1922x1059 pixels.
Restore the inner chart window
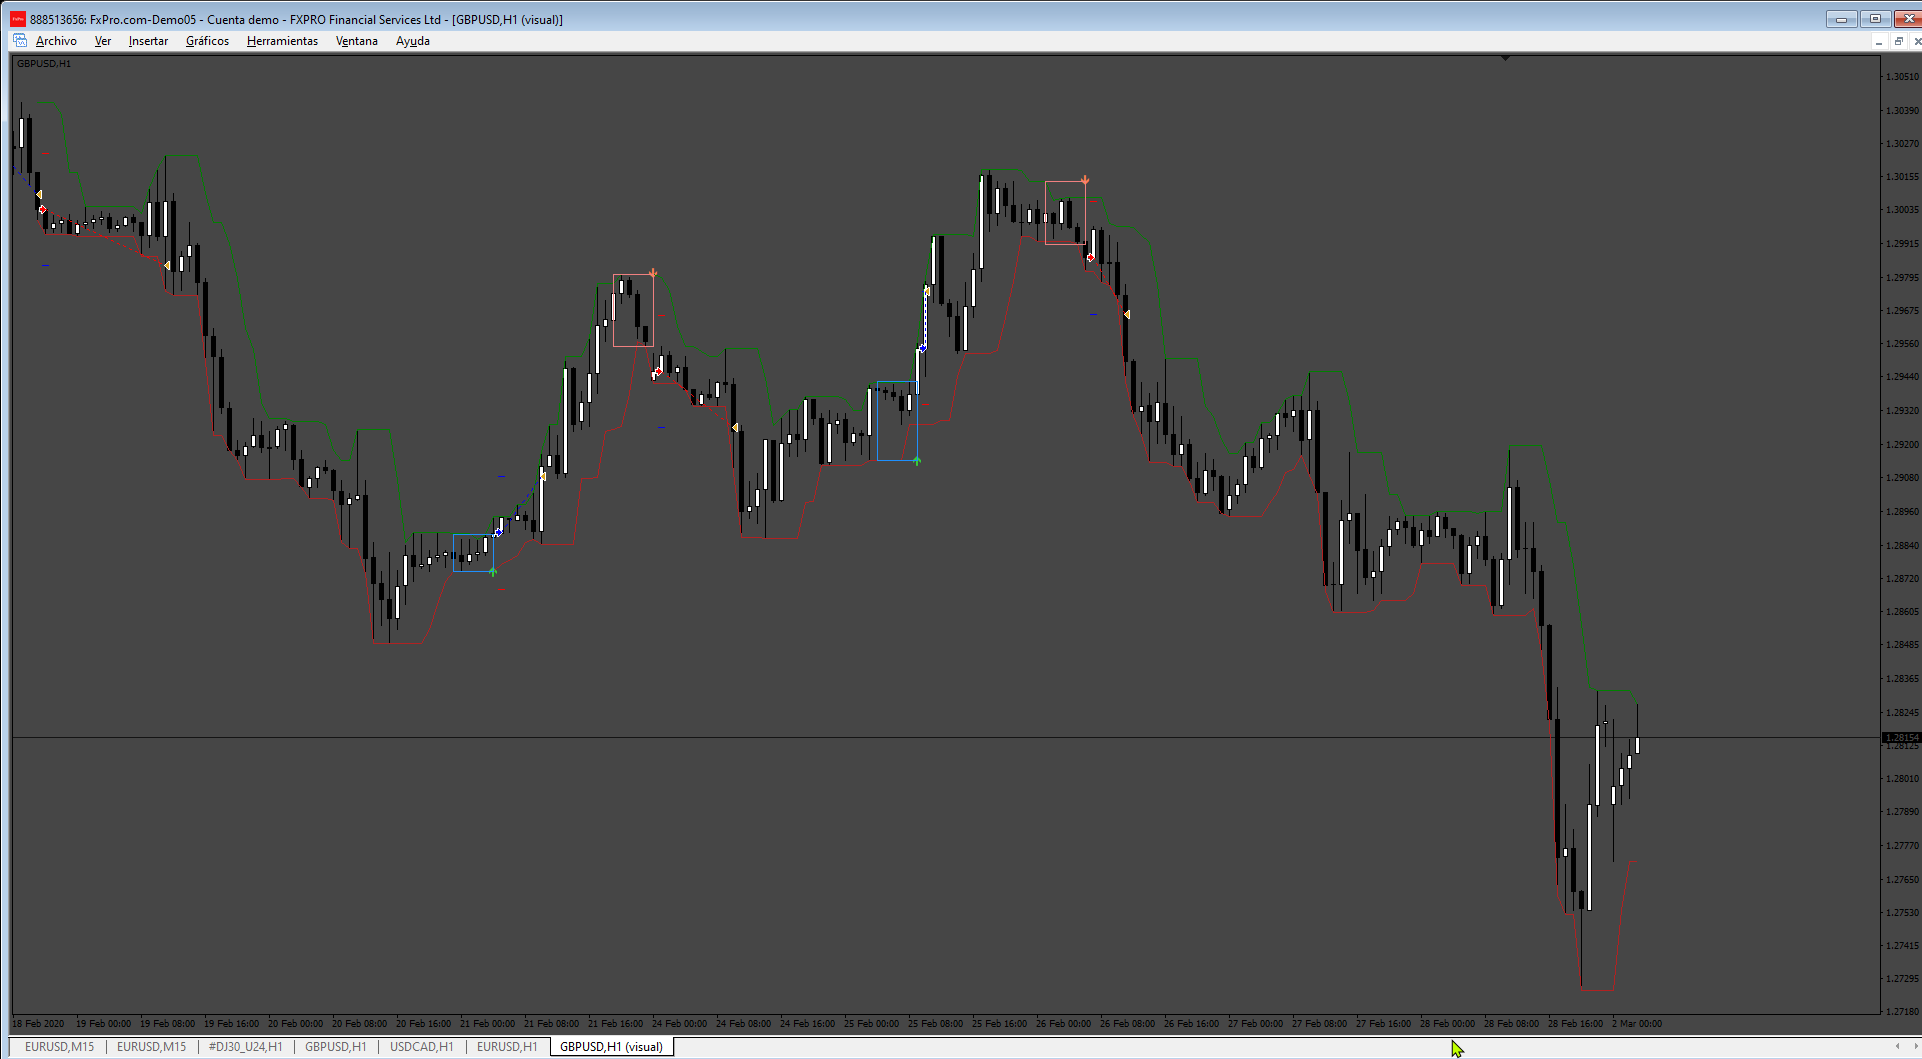(x=1898, y=41)
